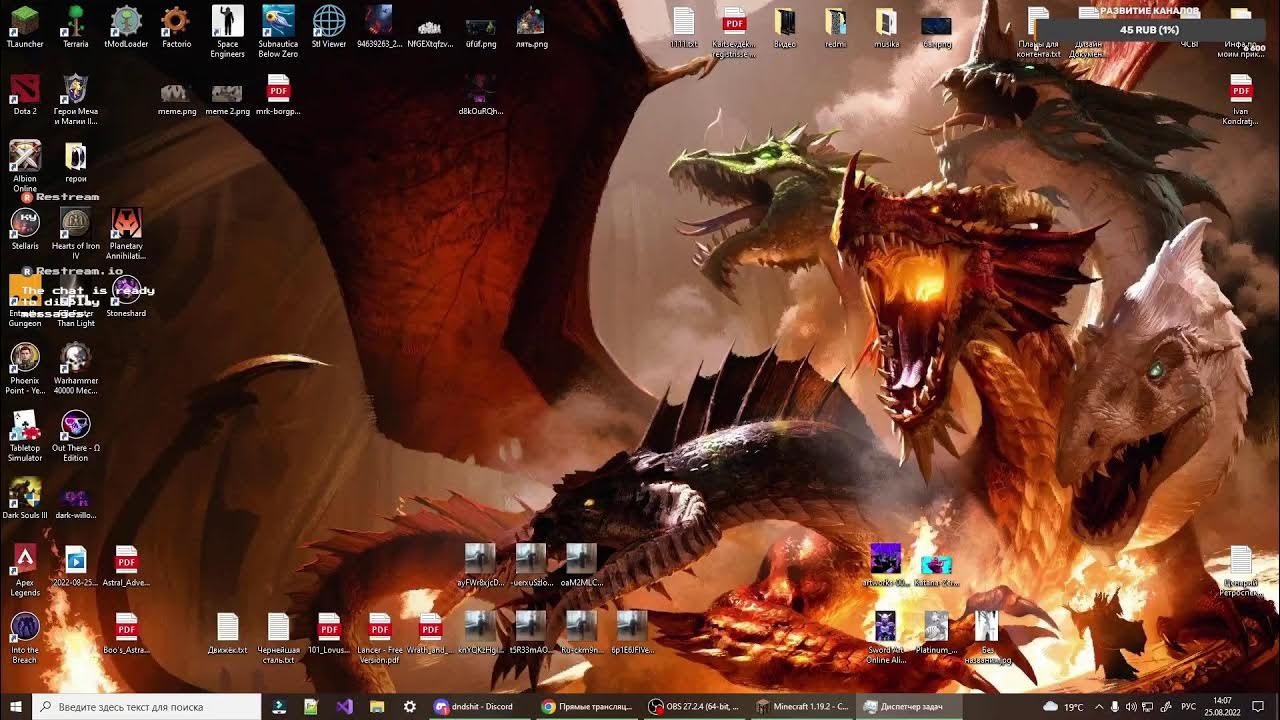Select the 2022-08-25 video file
The height and width of the screenshot is (720, 1280).
point(76,565)
